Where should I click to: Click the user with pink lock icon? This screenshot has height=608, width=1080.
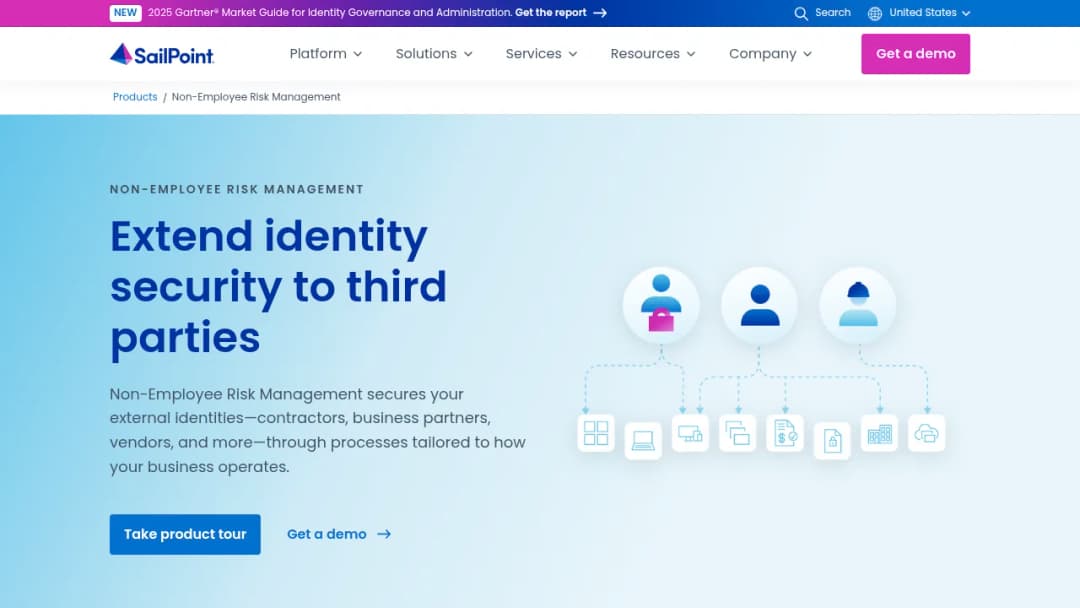661,304
